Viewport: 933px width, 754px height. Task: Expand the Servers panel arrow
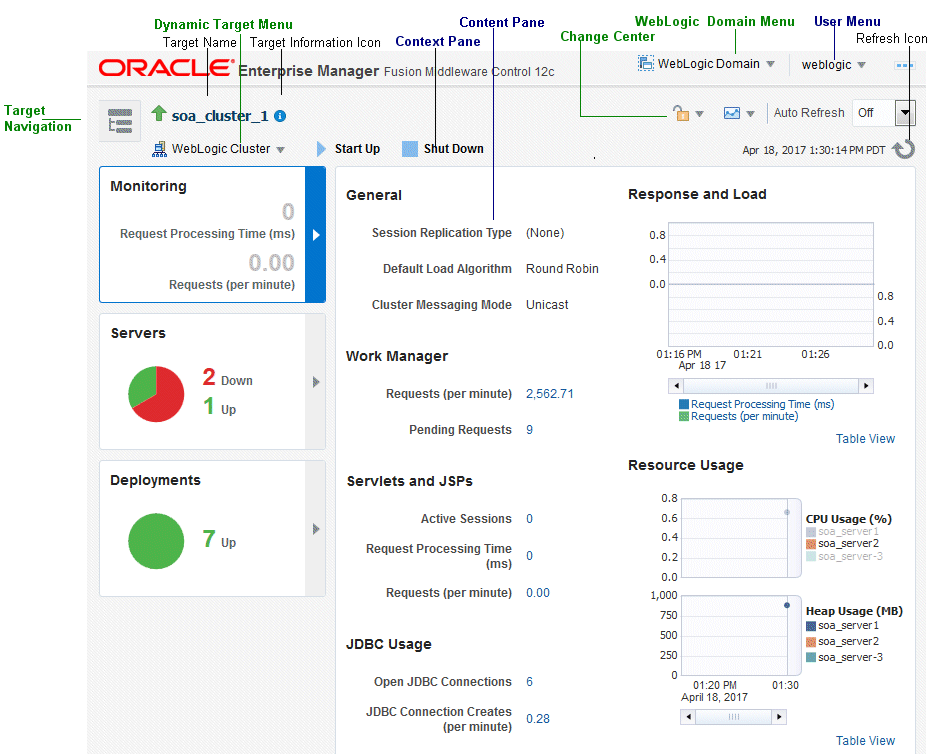coord(316,381)
